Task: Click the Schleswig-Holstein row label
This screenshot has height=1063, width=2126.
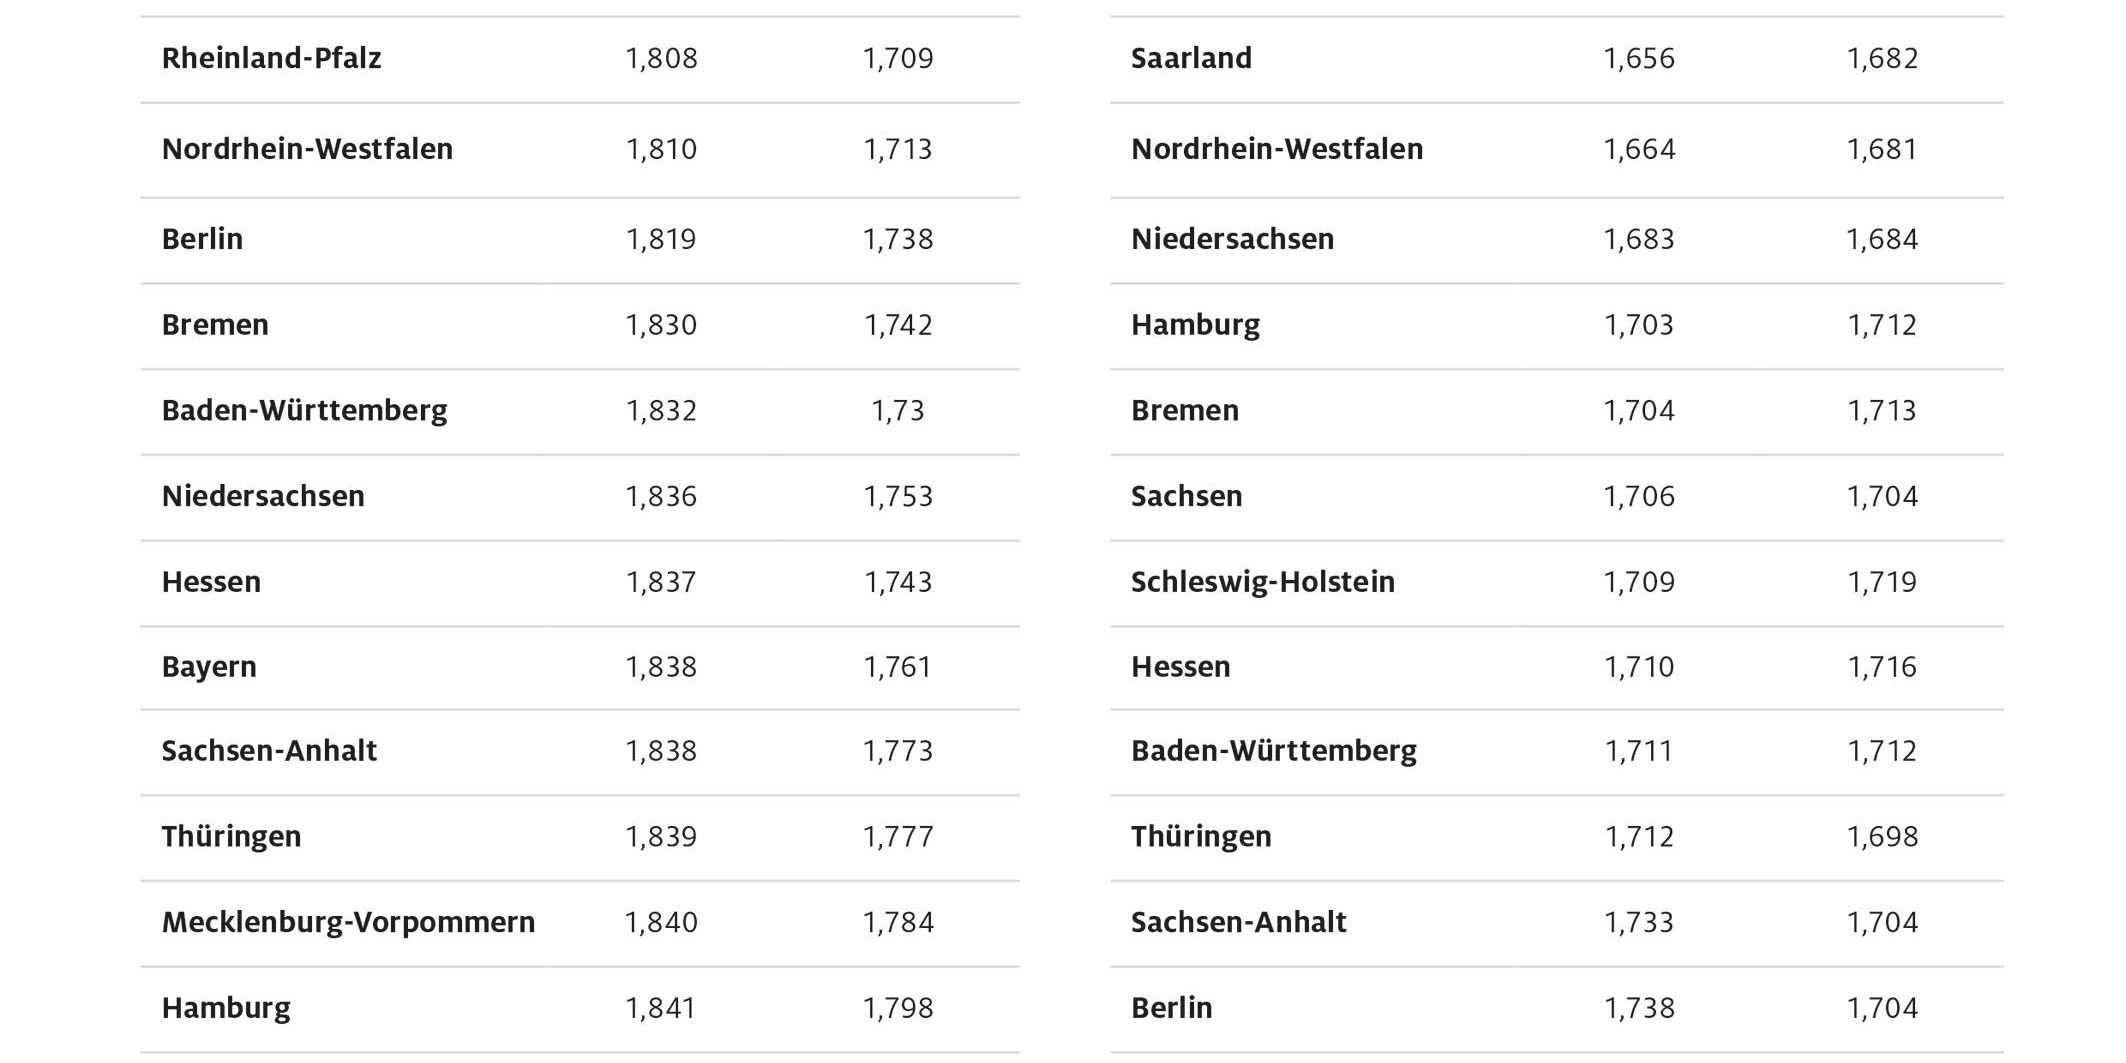Action: [1262, 582]
